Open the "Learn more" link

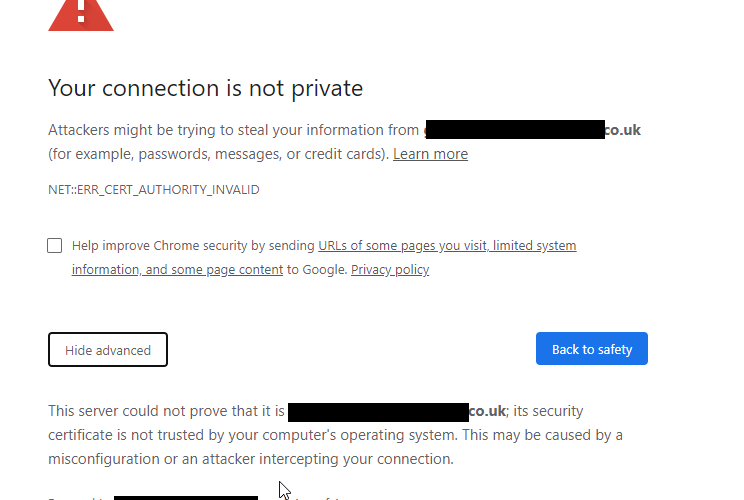click(430, 154)
